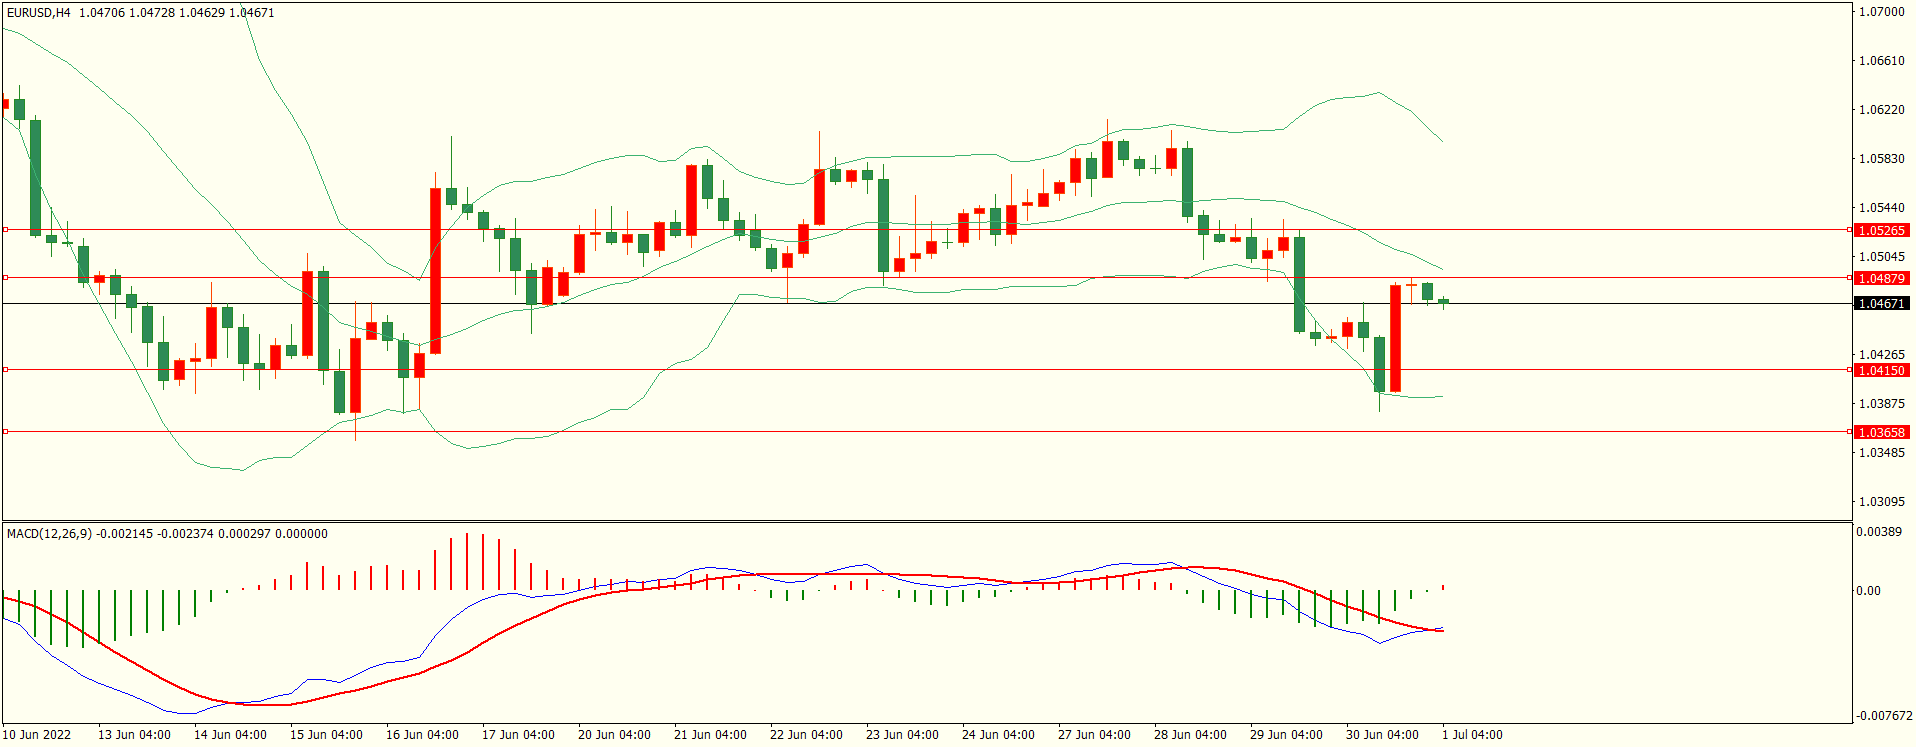Viewport: 1916px width, 747px height.
Task: Select left-edge handle of the 1.05265 horizontal line
Action: coord(5,230)
